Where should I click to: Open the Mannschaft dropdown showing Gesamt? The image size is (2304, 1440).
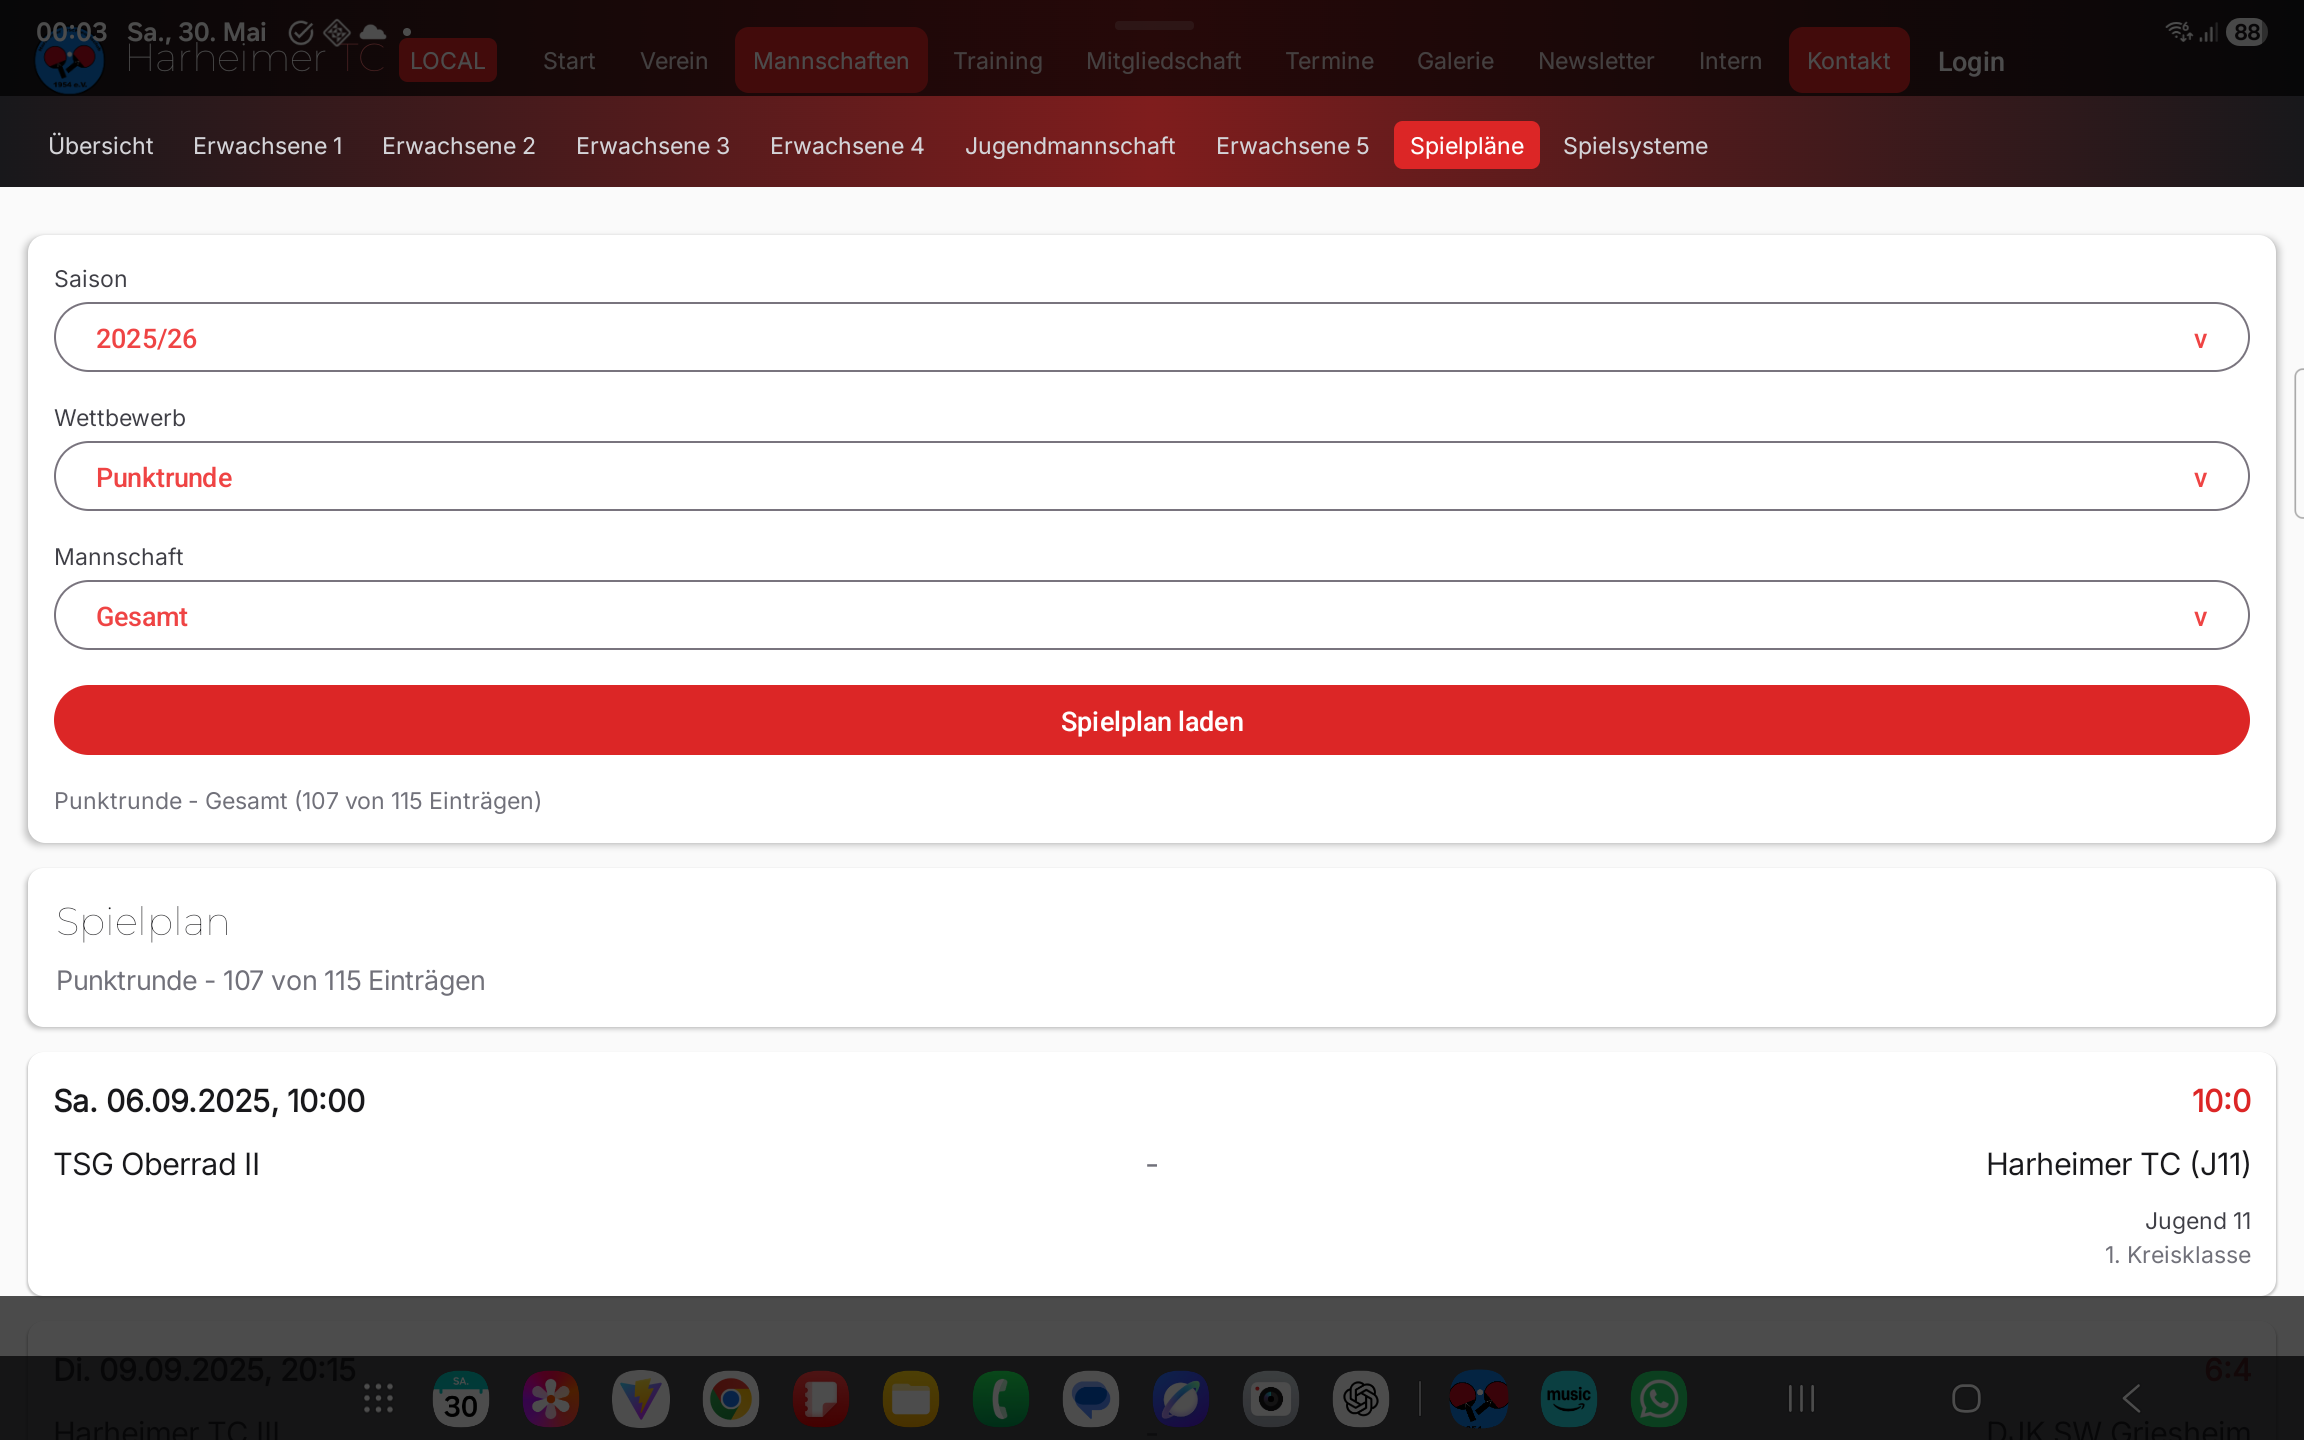tap(1152, 615)
